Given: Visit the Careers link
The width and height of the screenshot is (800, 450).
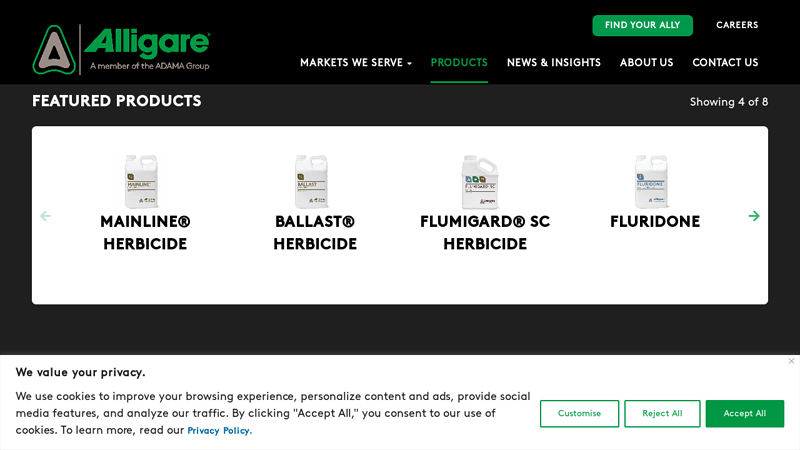Looking at the screenshot, I should coord(737,25).
